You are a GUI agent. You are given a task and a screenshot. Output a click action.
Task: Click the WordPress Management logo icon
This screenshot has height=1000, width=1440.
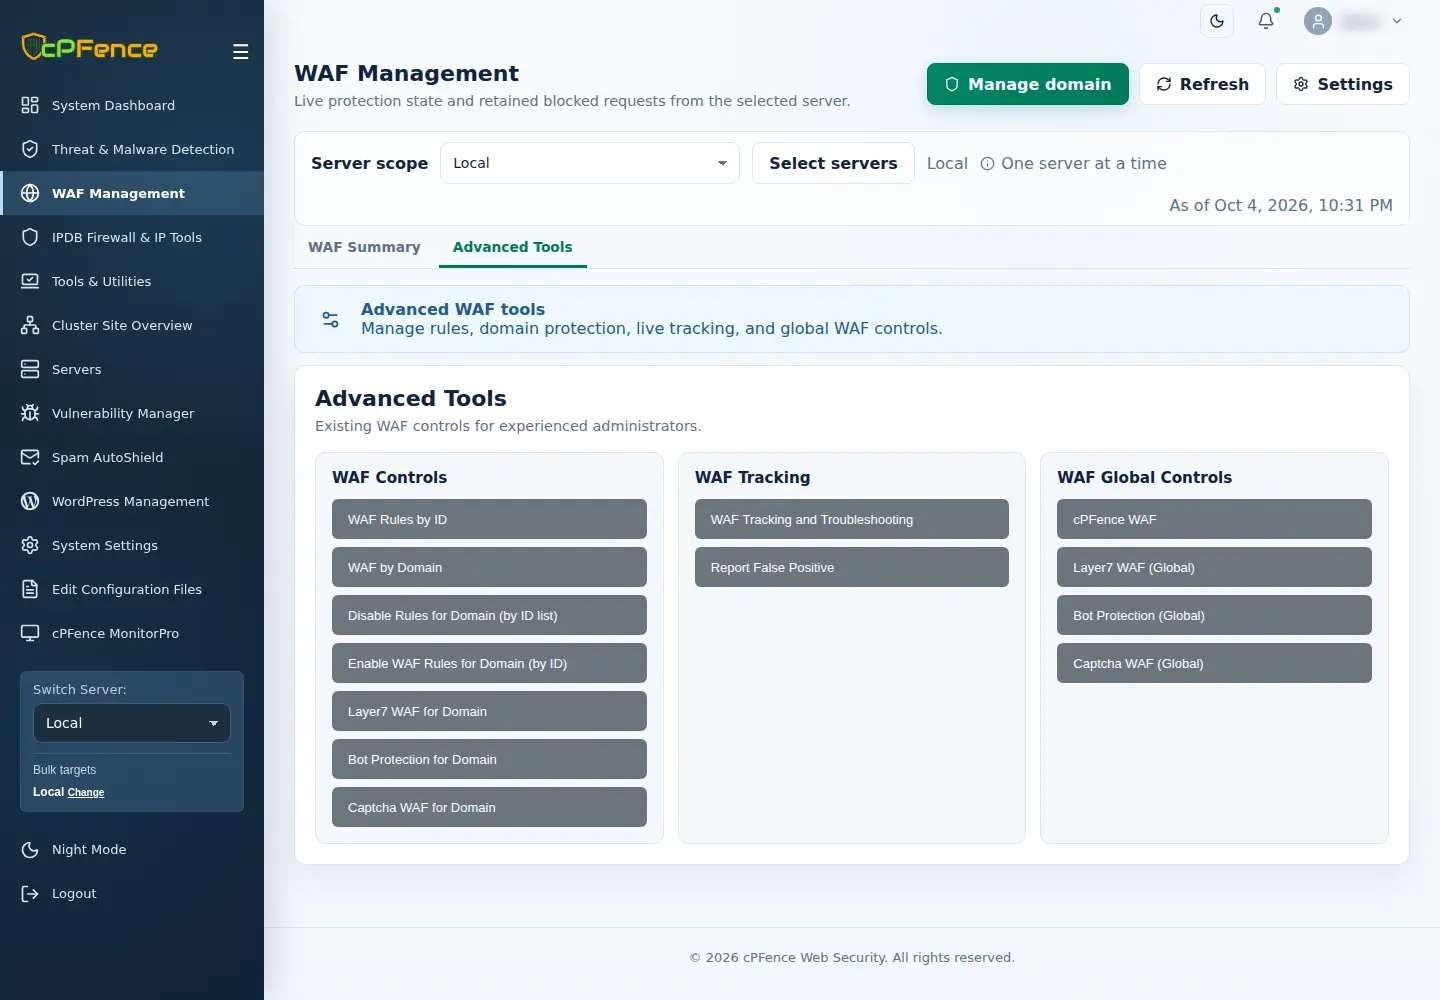point(30,501)
